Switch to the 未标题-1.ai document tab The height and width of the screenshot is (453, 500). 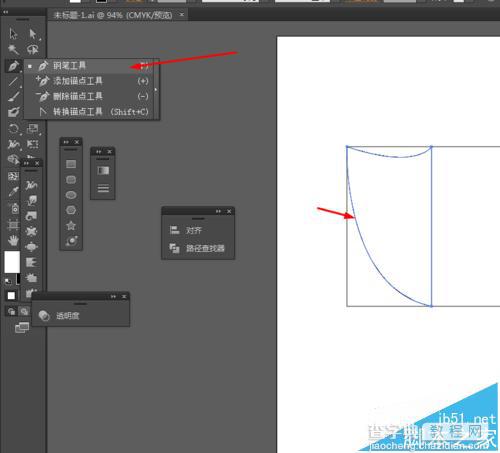pos(113,15)
